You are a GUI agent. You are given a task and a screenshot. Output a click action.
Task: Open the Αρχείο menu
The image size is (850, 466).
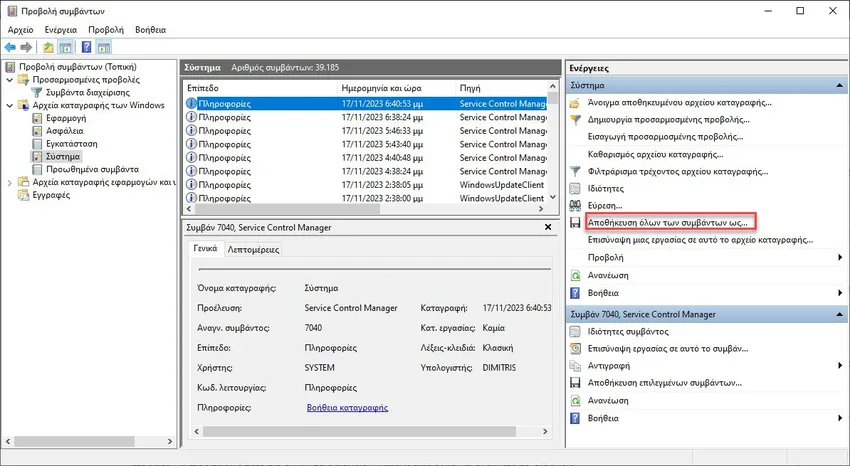click(21, 30)
